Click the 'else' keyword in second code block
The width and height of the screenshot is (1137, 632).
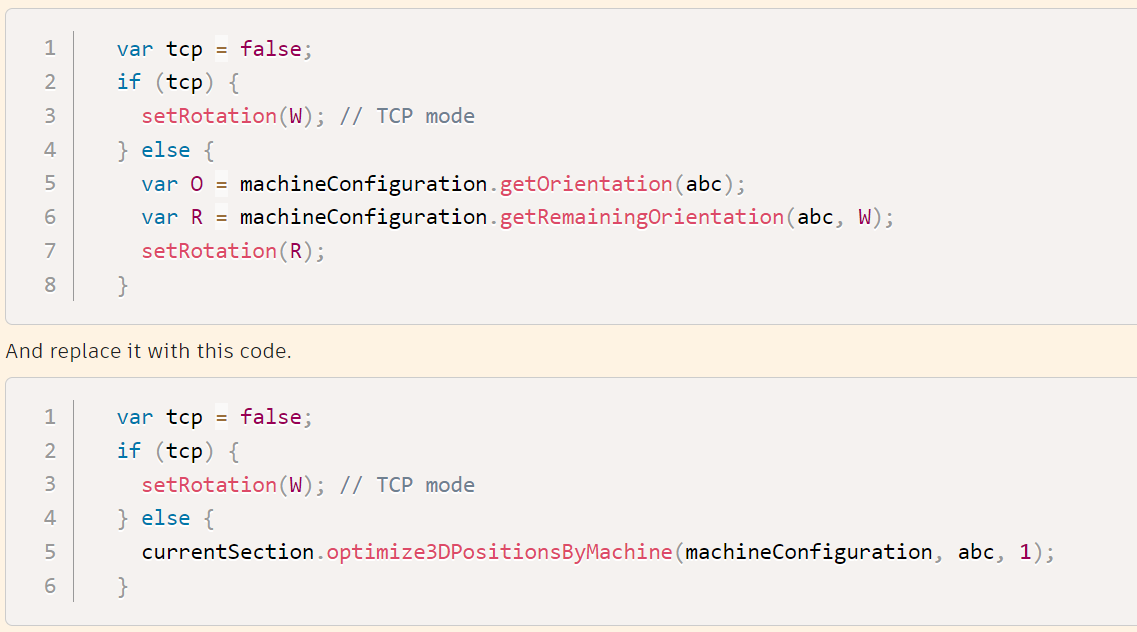(x=165, y=517)
